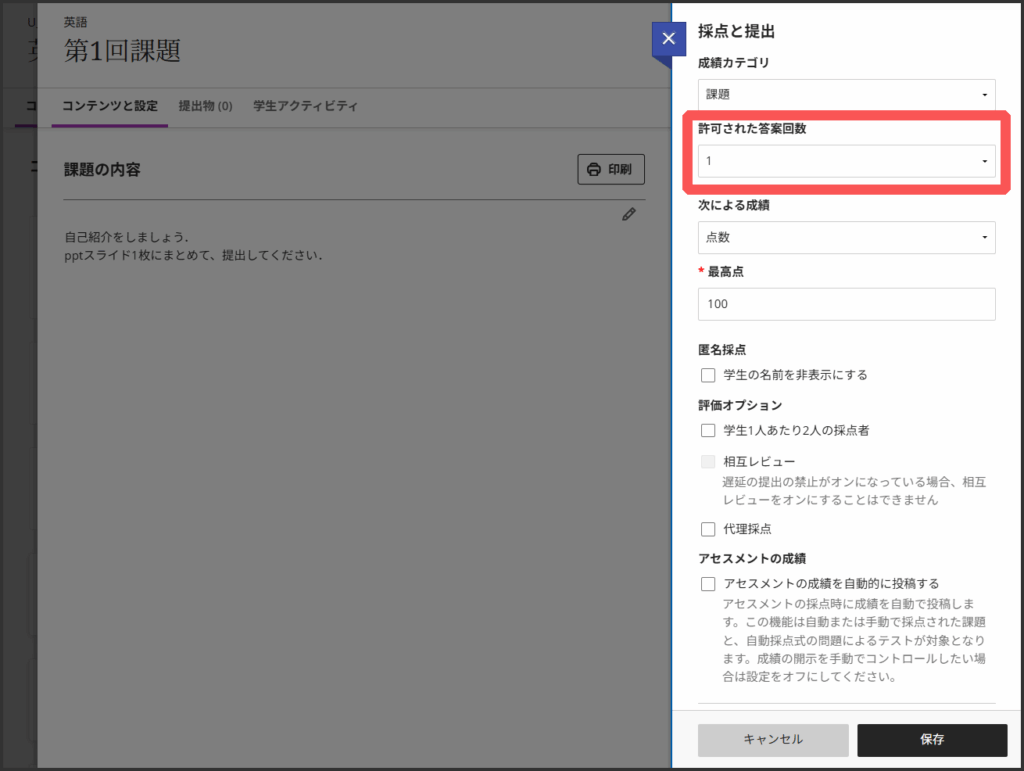Open the 成績カテゴリ dropdown
1024x771 pixels.
click(x=846, y=94)
